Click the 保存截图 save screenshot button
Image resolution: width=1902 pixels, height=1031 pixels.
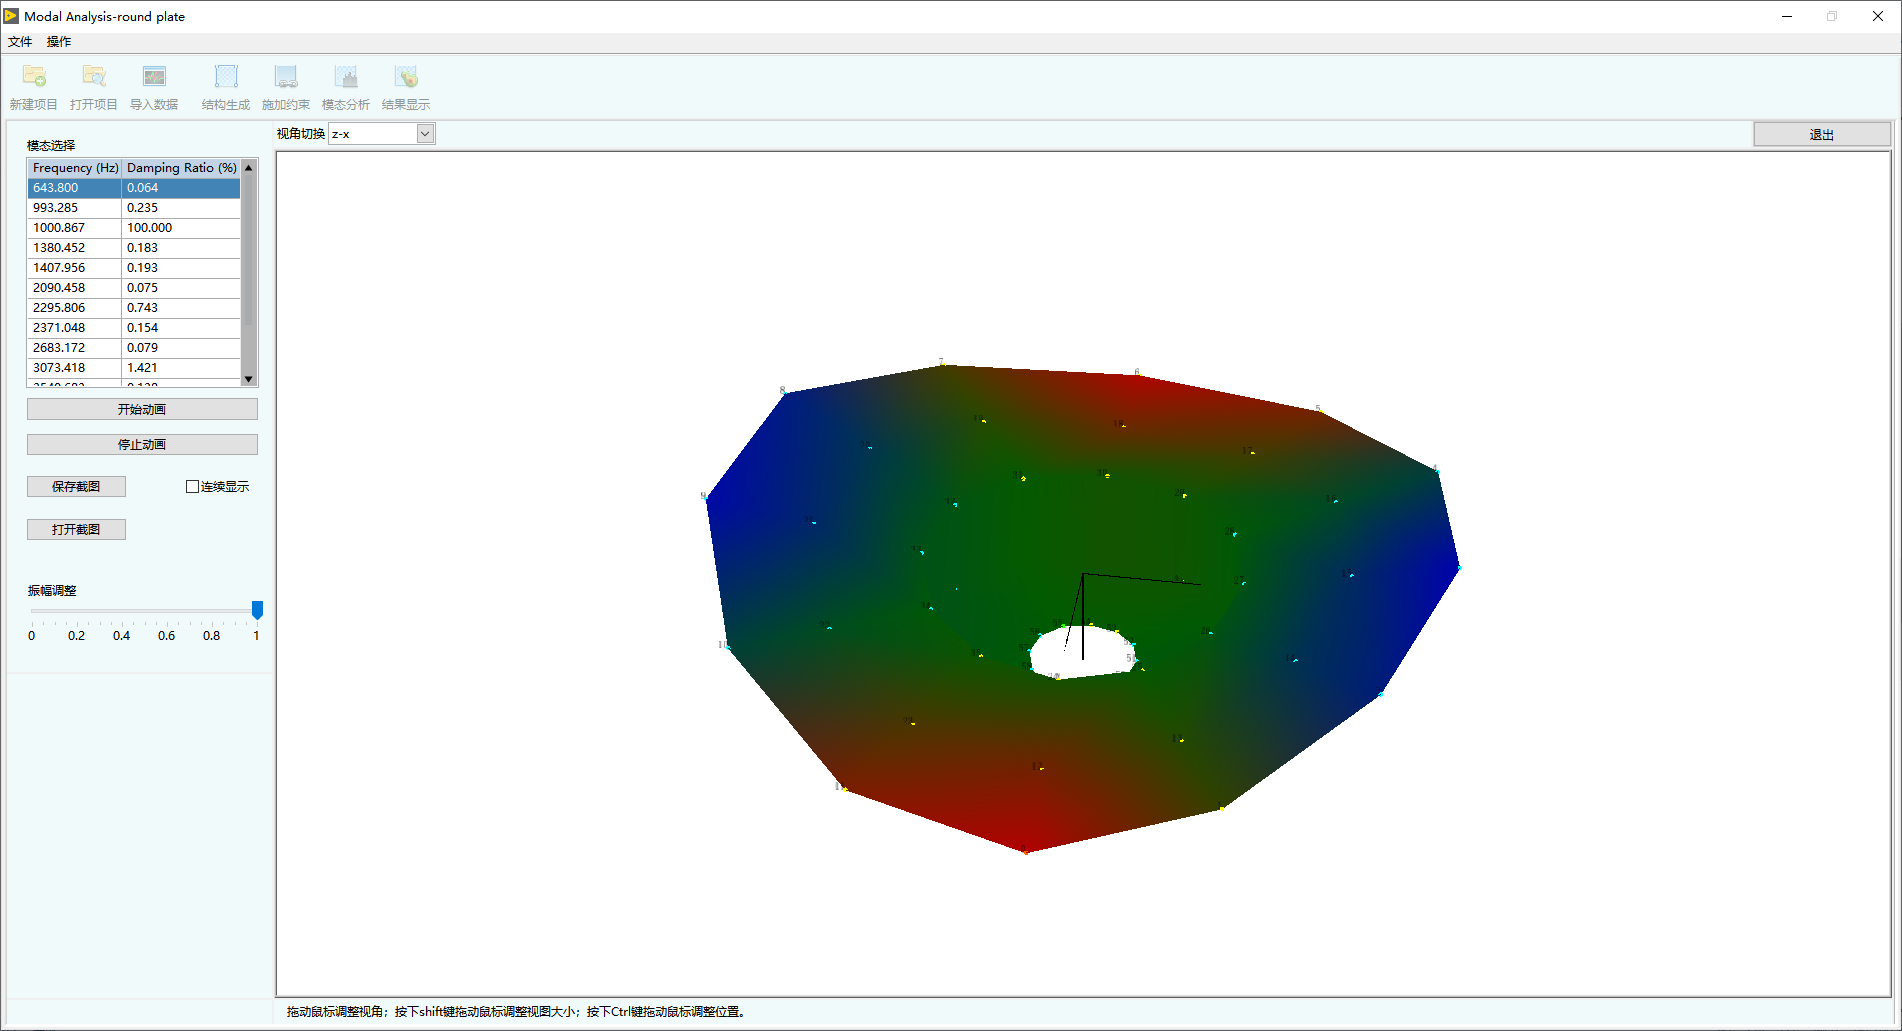76,486
